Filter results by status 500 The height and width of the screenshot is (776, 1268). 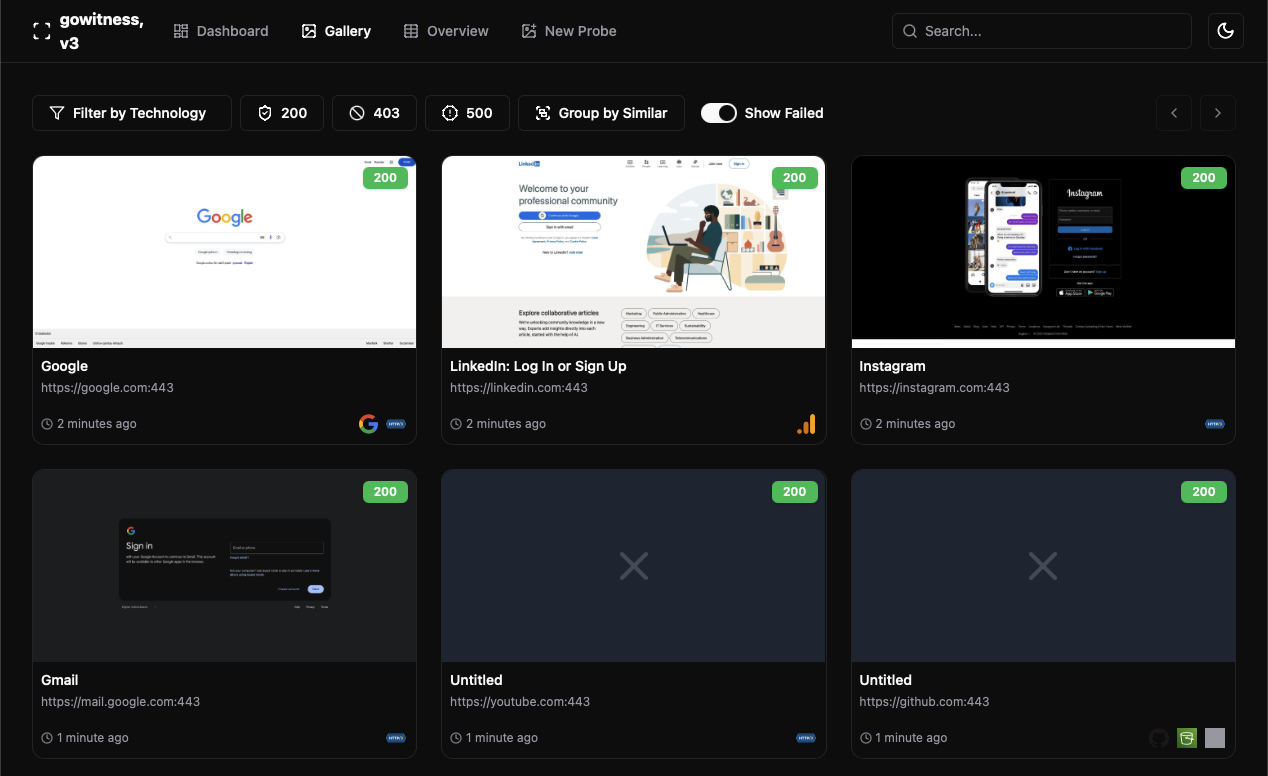point(467,113)
